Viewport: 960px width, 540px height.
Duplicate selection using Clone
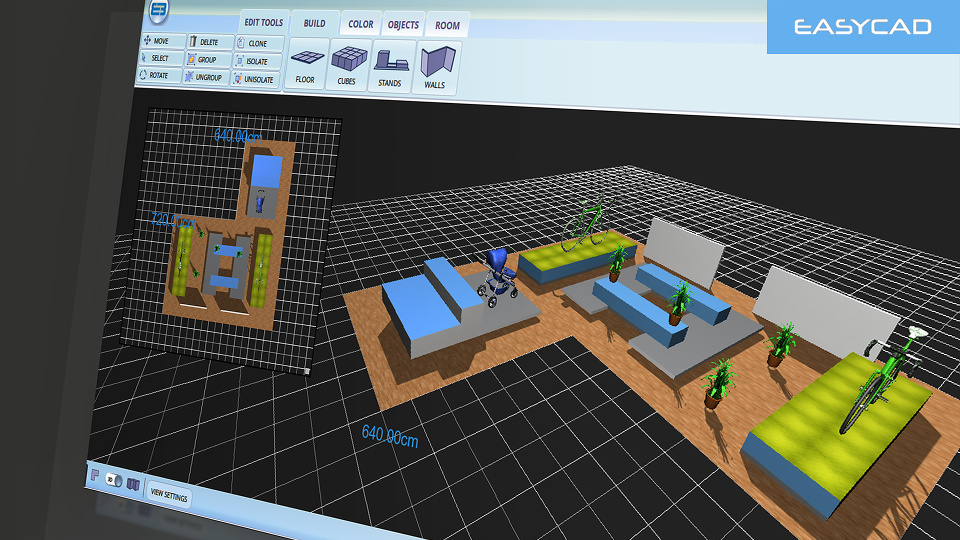pos(256,44)
